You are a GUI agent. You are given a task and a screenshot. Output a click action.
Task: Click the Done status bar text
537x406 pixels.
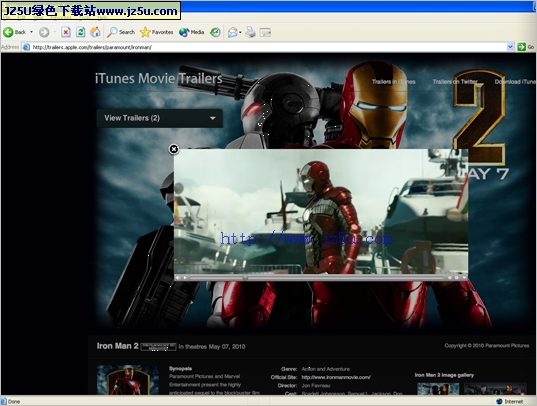14,401
